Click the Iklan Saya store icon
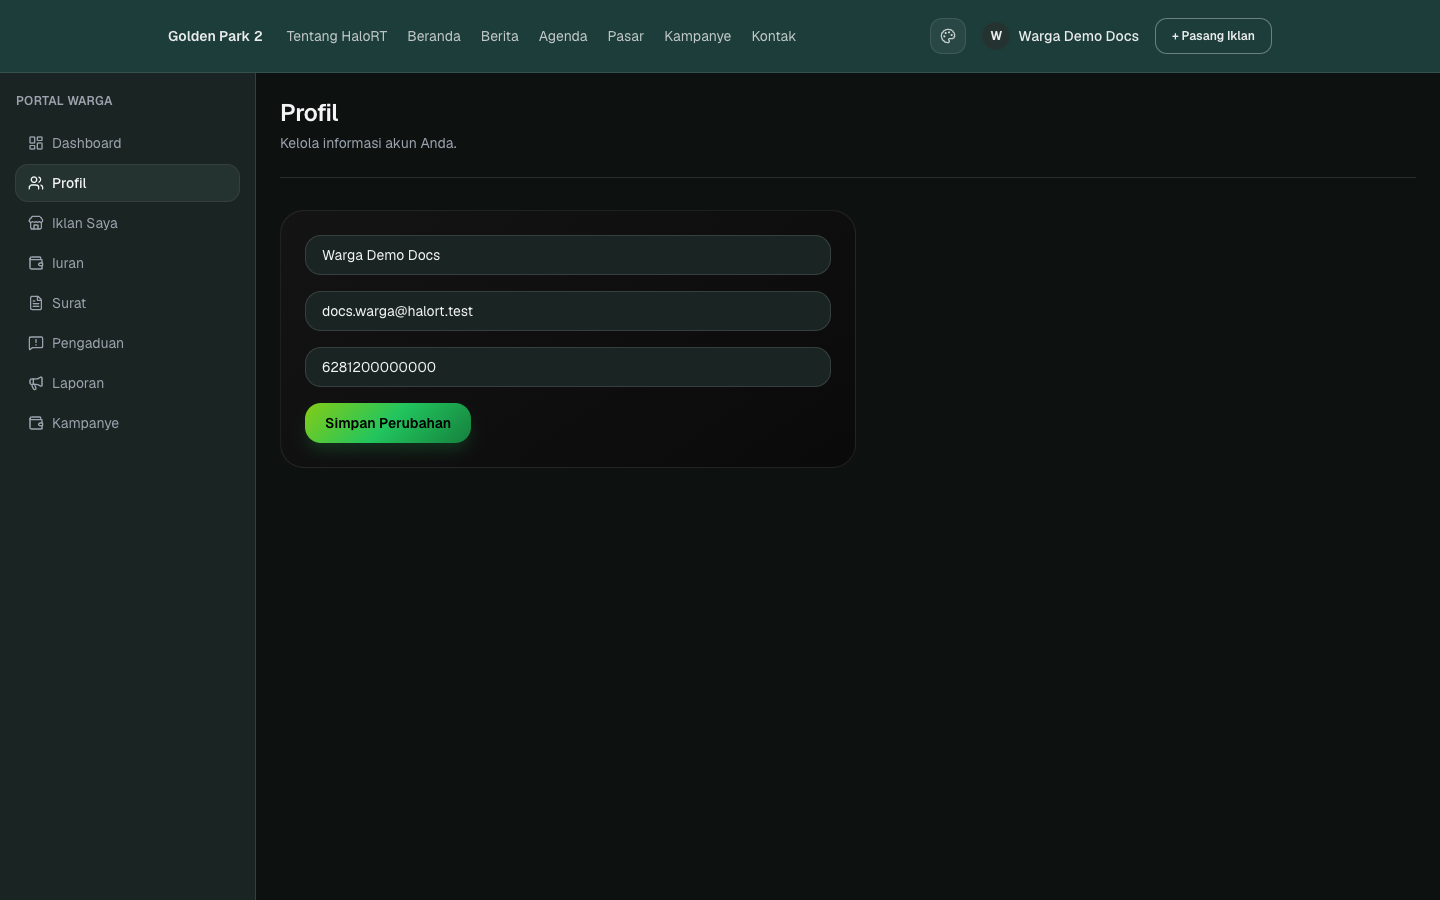The height and width of the screenshot is (900, 1440). (x=36, y=223)
